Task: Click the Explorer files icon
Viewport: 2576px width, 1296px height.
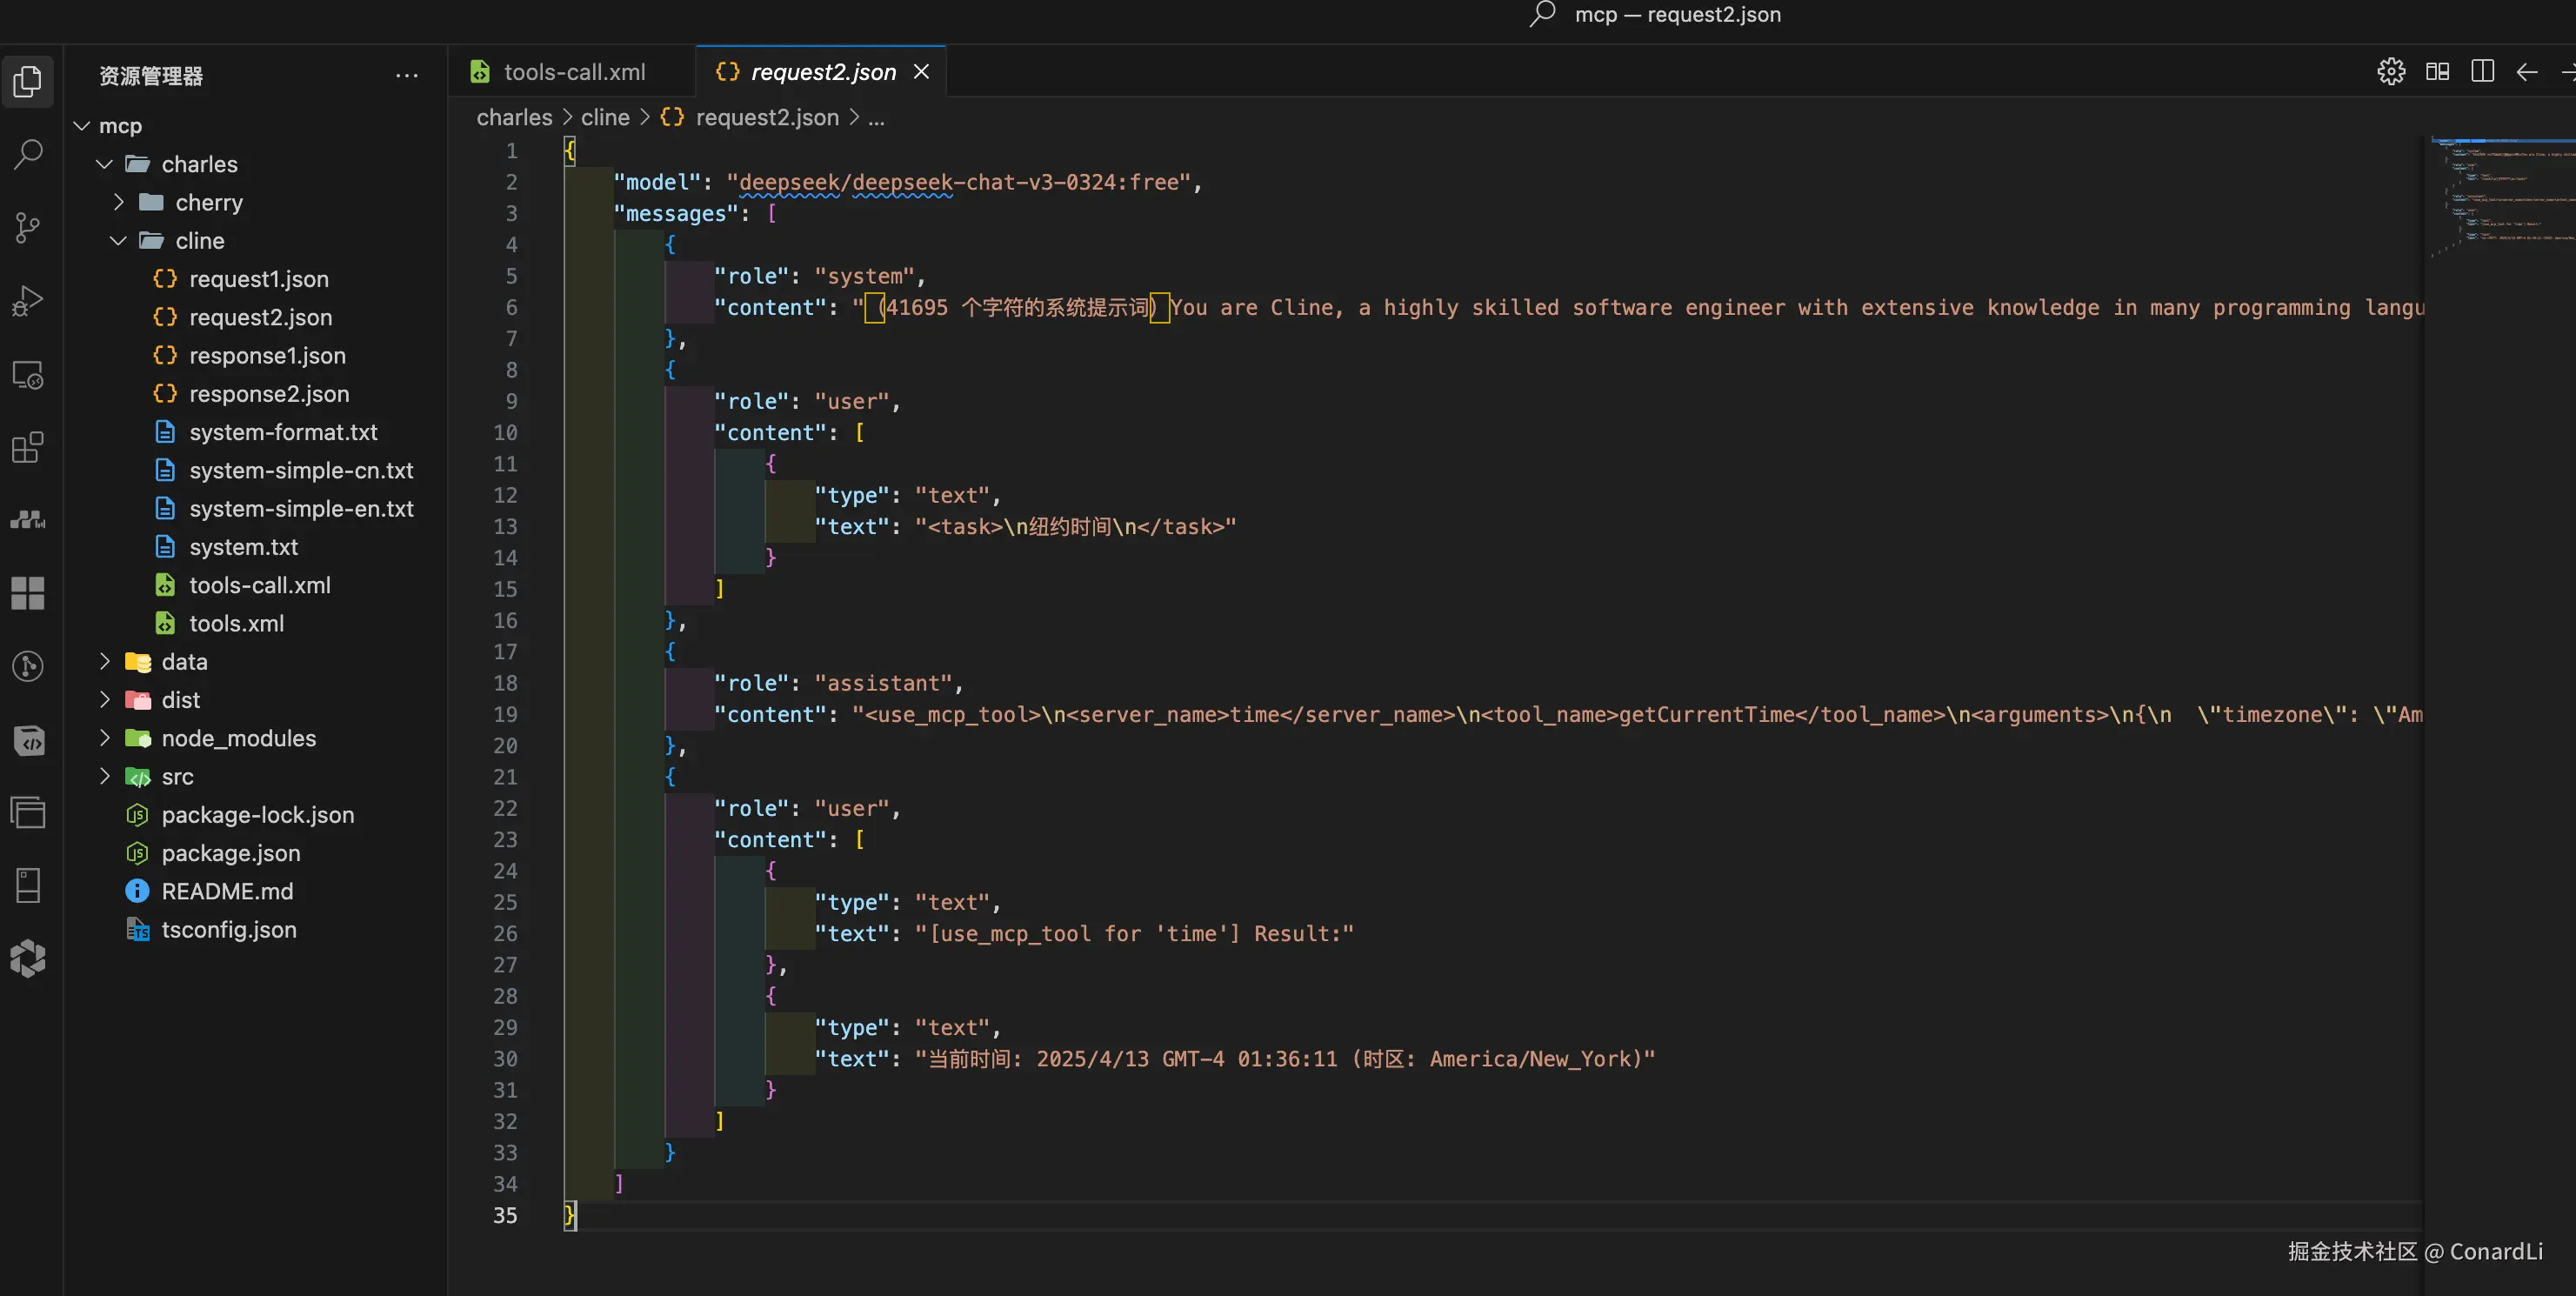Action: 28,82
